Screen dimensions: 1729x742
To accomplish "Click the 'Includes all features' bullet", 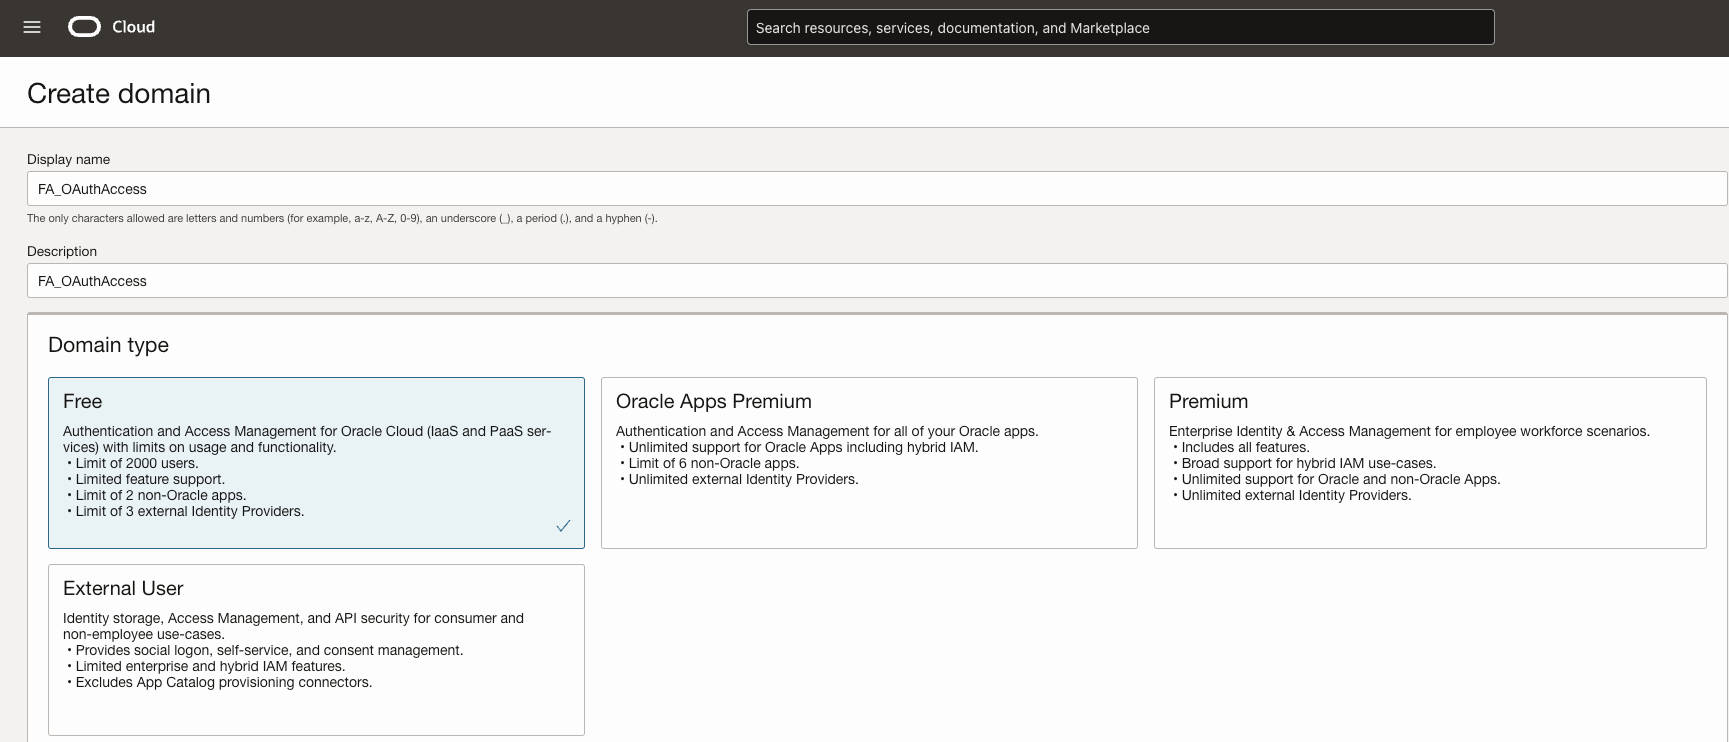I will (1245, 447).
